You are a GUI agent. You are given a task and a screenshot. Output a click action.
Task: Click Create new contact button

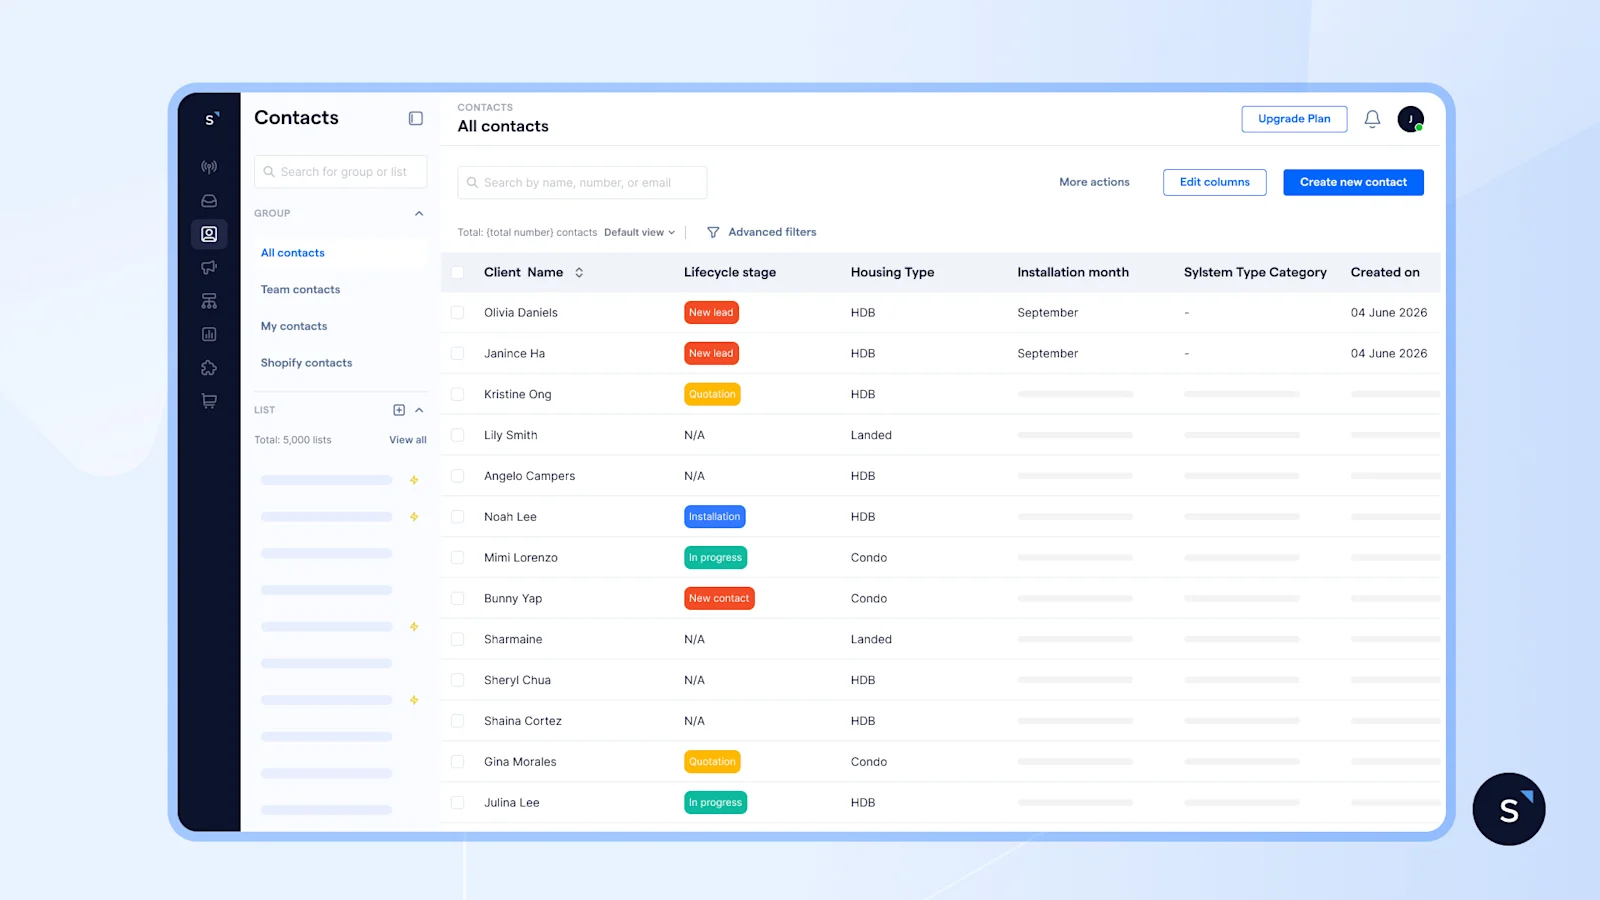coord(1353,182)
